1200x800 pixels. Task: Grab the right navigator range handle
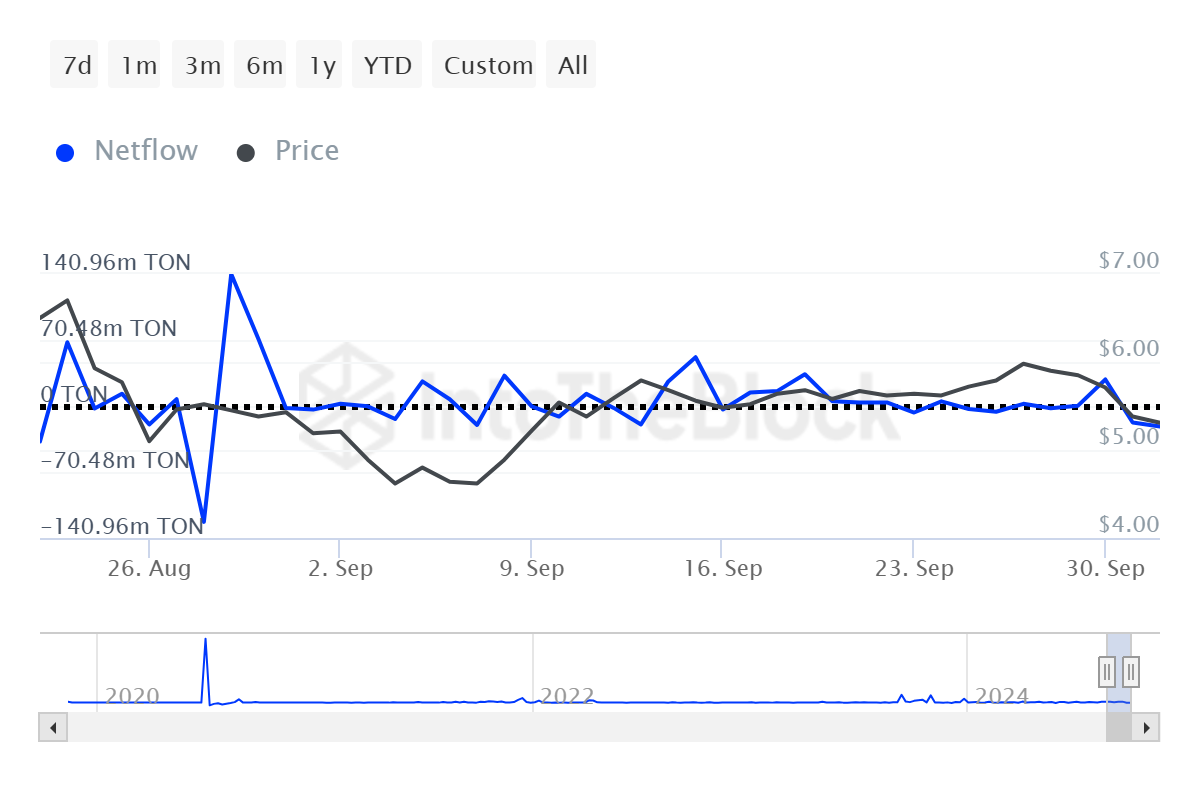(1131, 670)
